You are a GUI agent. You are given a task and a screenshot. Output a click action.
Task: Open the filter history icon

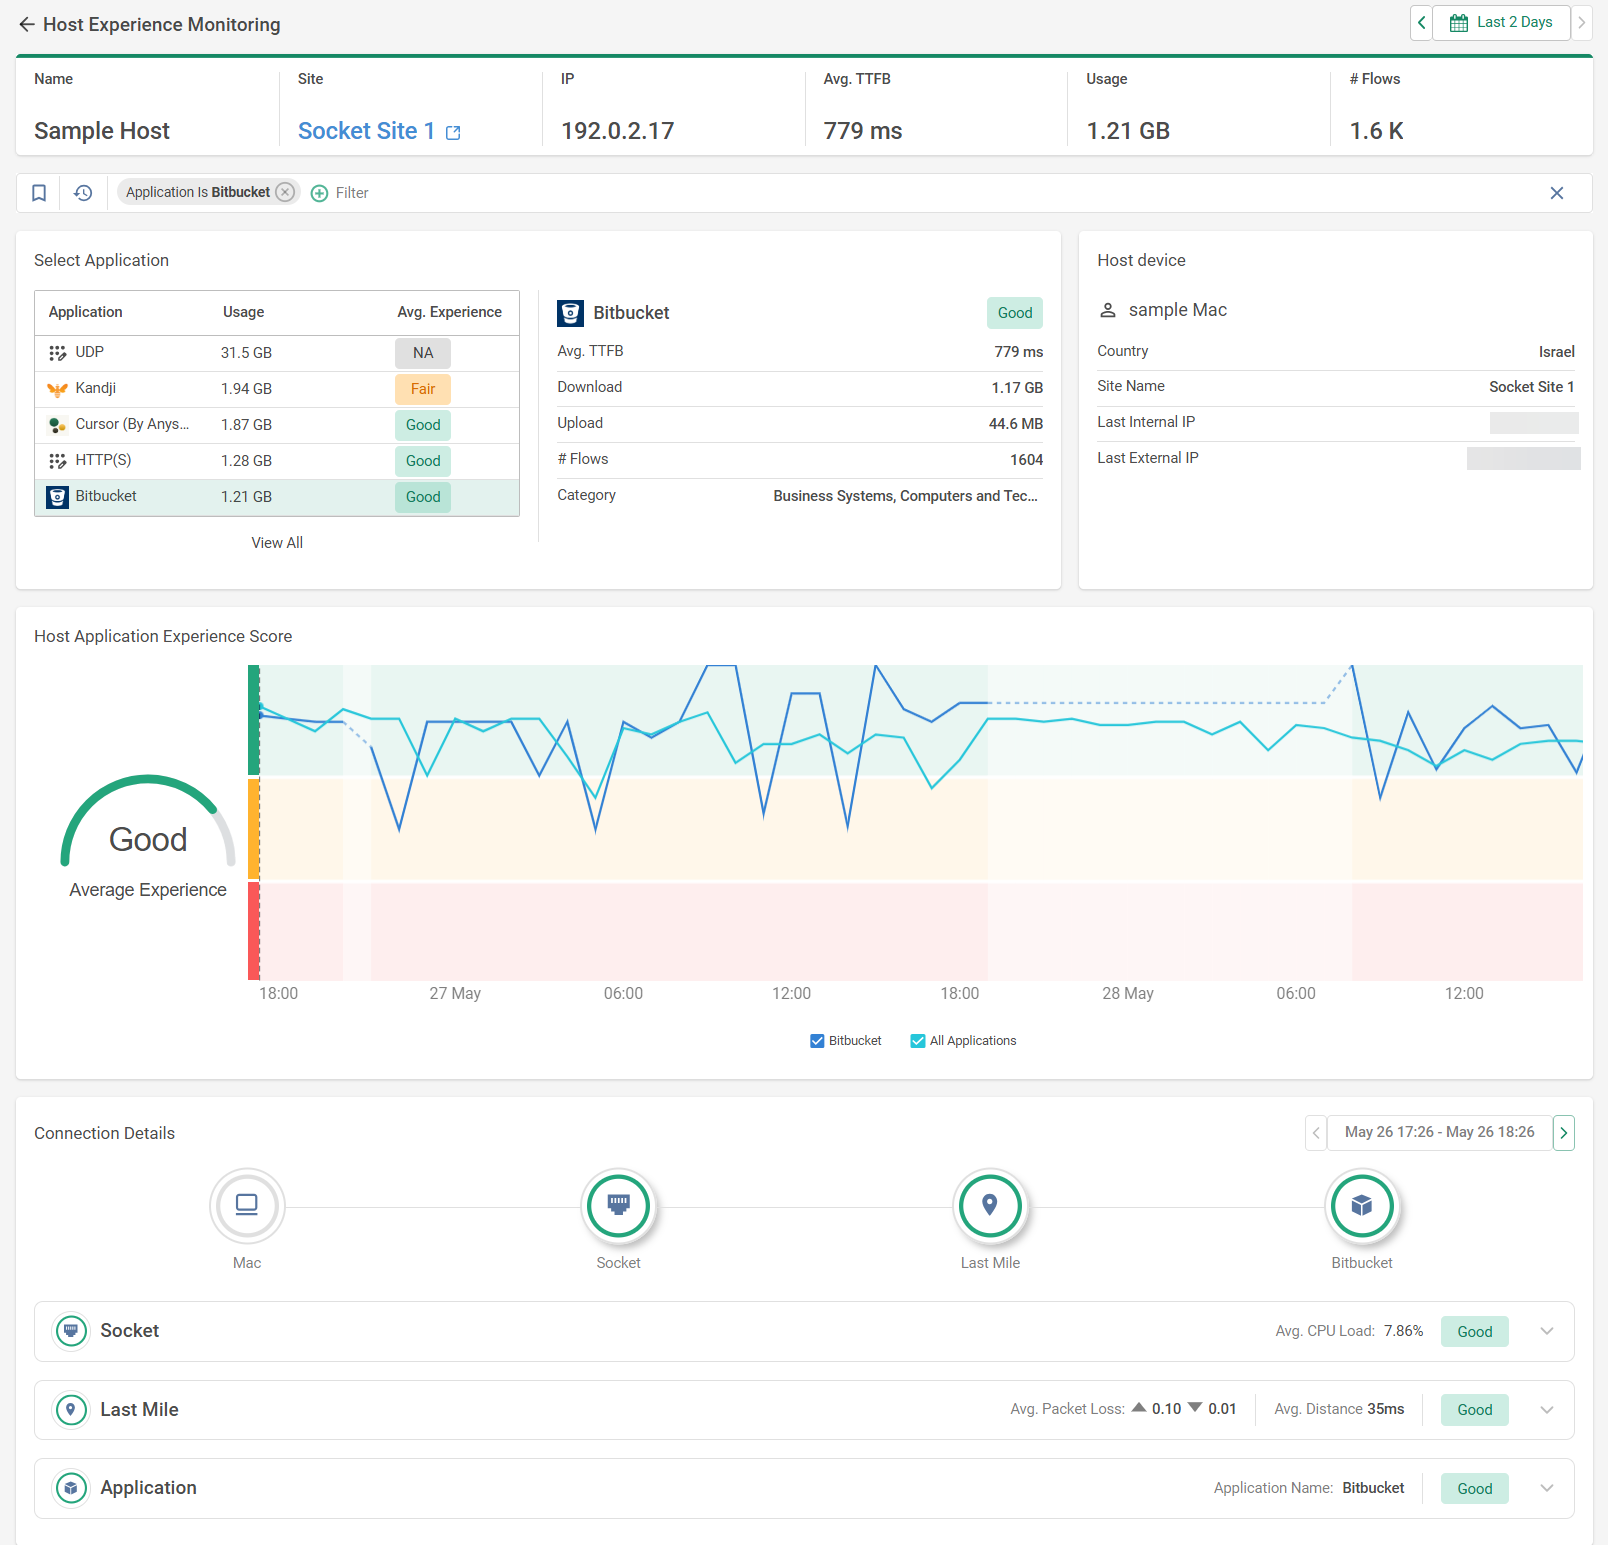83,192
